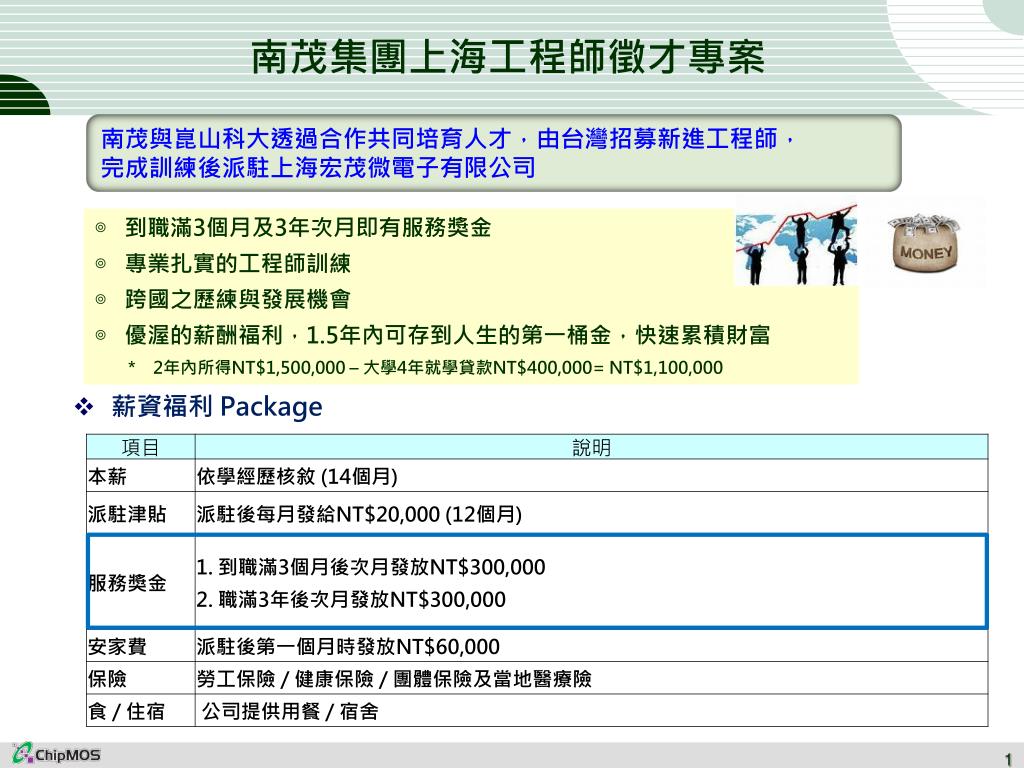This screenshot has height=768, width=1024.
Task: Click the people holding up the red chart line
Action: pyautogui.click(x=796, y=245)
